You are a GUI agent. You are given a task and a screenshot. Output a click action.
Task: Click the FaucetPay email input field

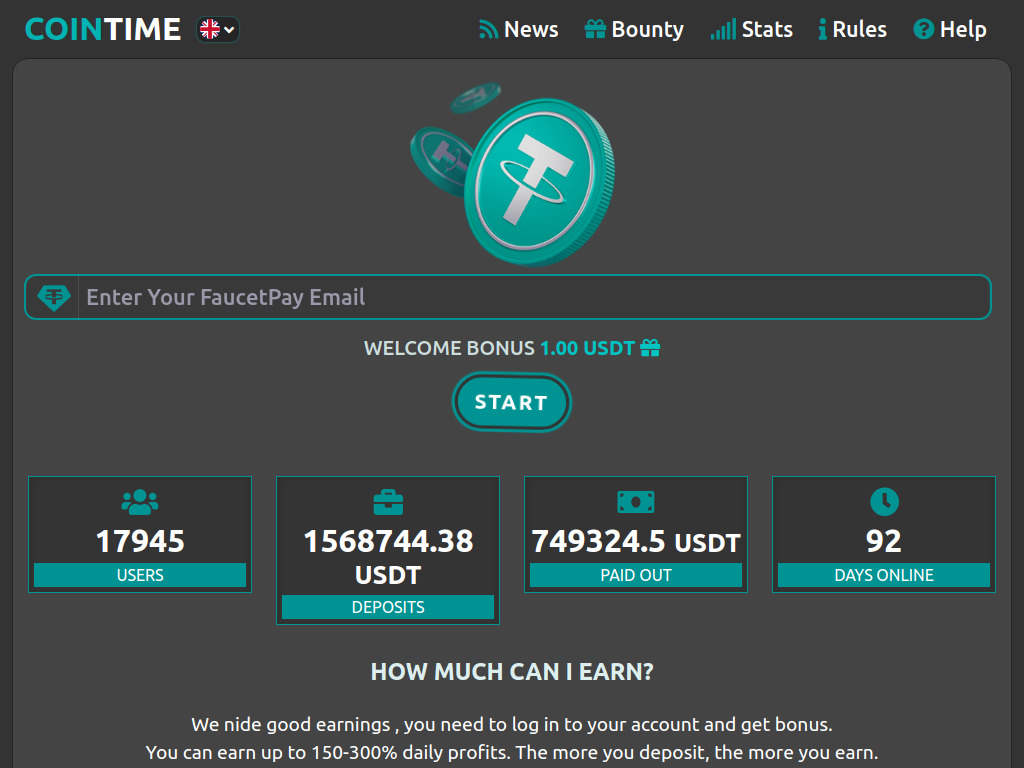(500, 297)
